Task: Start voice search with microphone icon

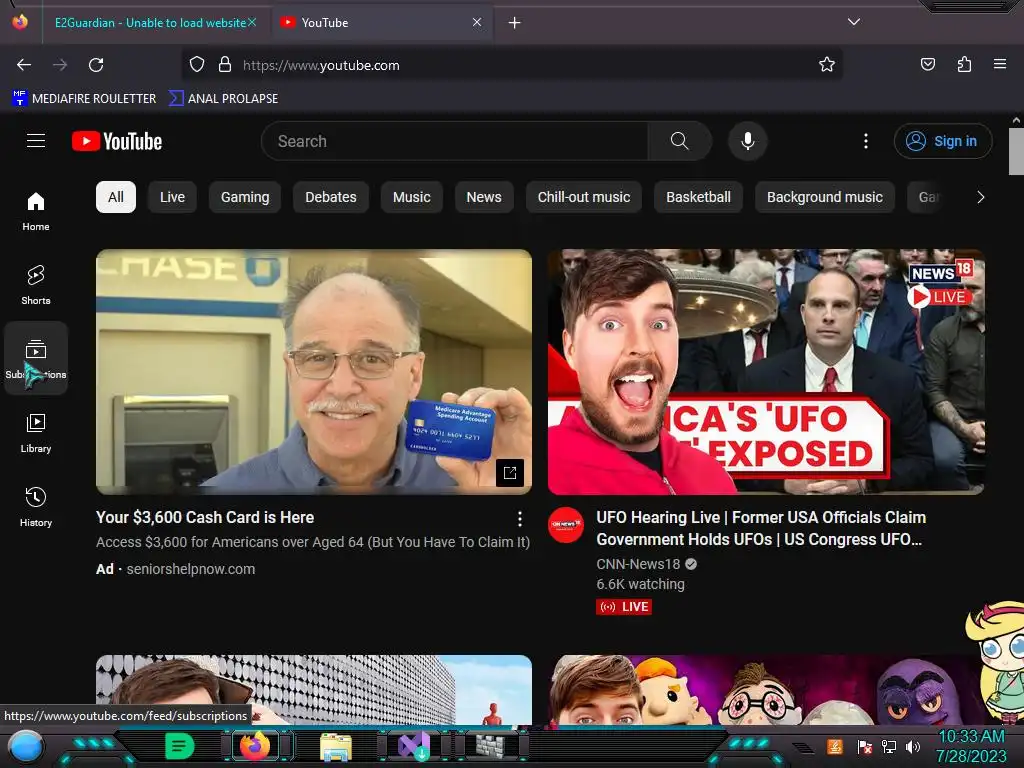Action: tap(748, 141)
